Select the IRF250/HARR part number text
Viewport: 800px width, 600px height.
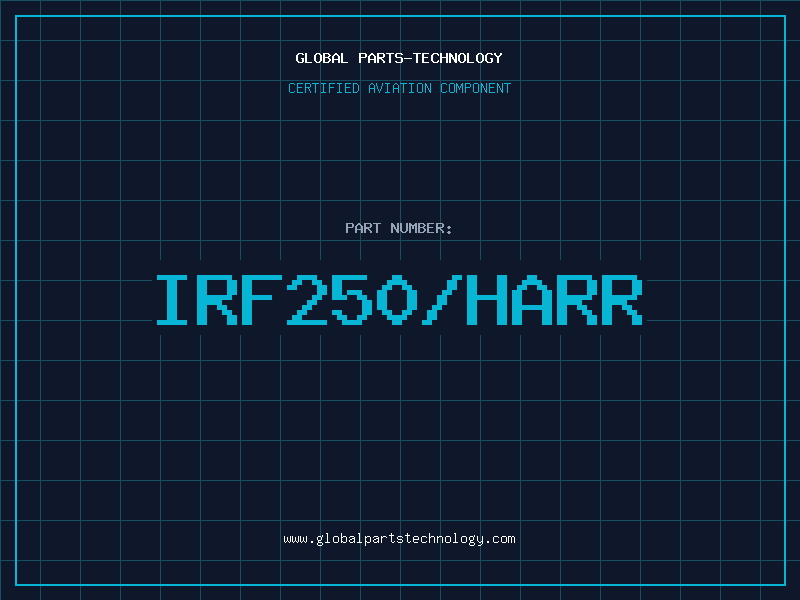(x=399, y=300)
